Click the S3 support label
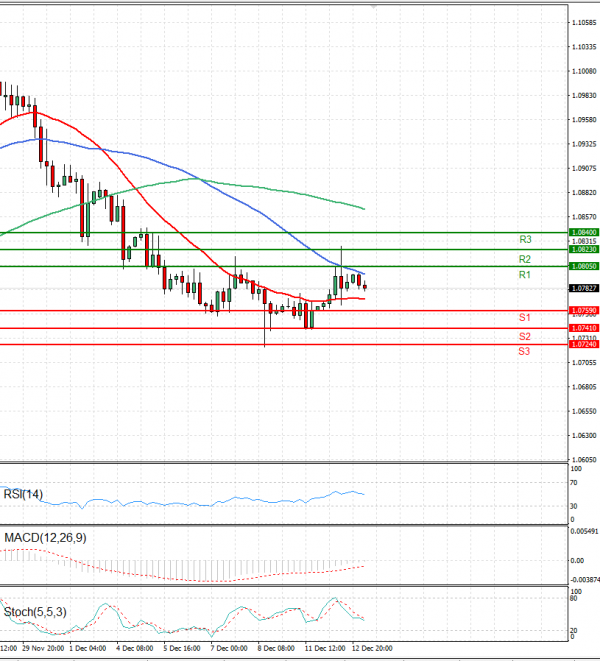This screenshot has height=661, width=600. click(524, 351)
